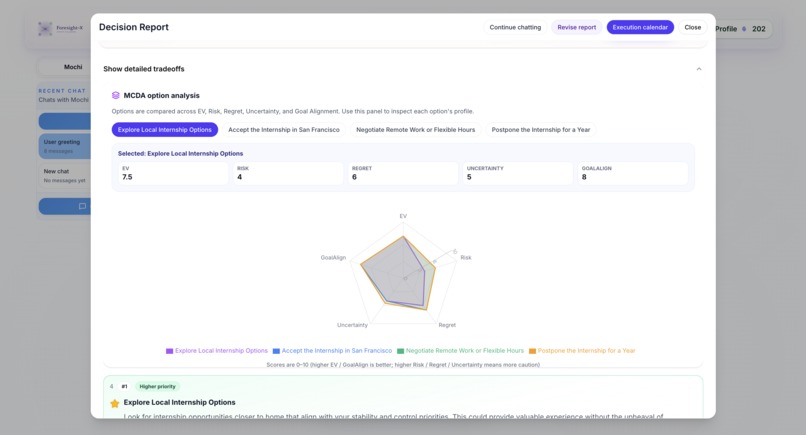Click the Selected: Explore Local Internship Options label
Screen dimensions: 806x435
tap(180, 153)
